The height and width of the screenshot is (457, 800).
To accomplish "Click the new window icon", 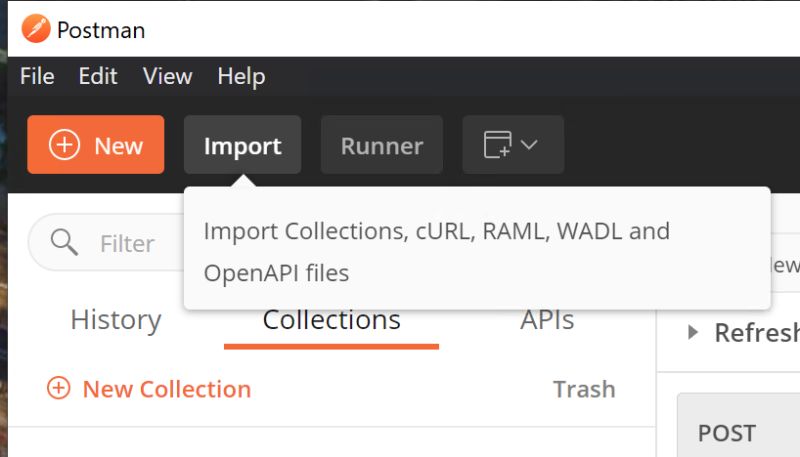I will click(497, 144).
